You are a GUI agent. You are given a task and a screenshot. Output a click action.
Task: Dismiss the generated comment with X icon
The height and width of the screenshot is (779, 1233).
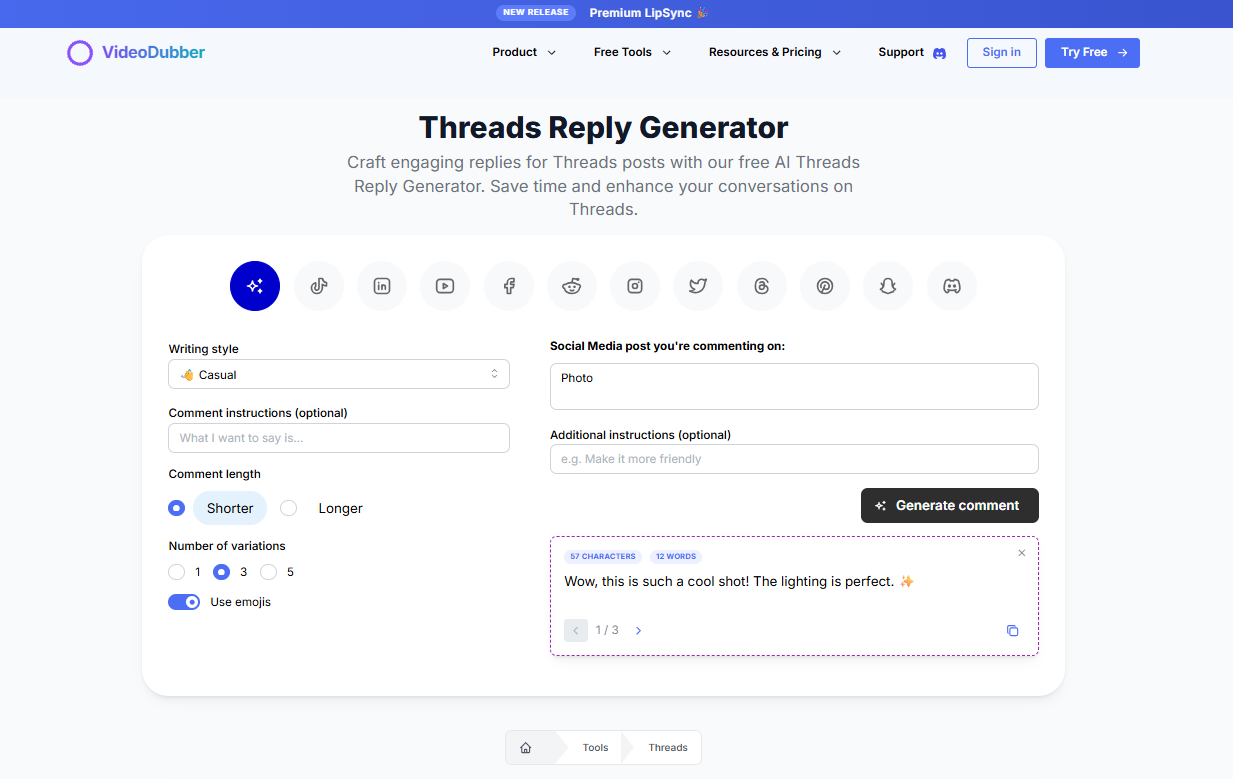click(x=1021, y=553)
